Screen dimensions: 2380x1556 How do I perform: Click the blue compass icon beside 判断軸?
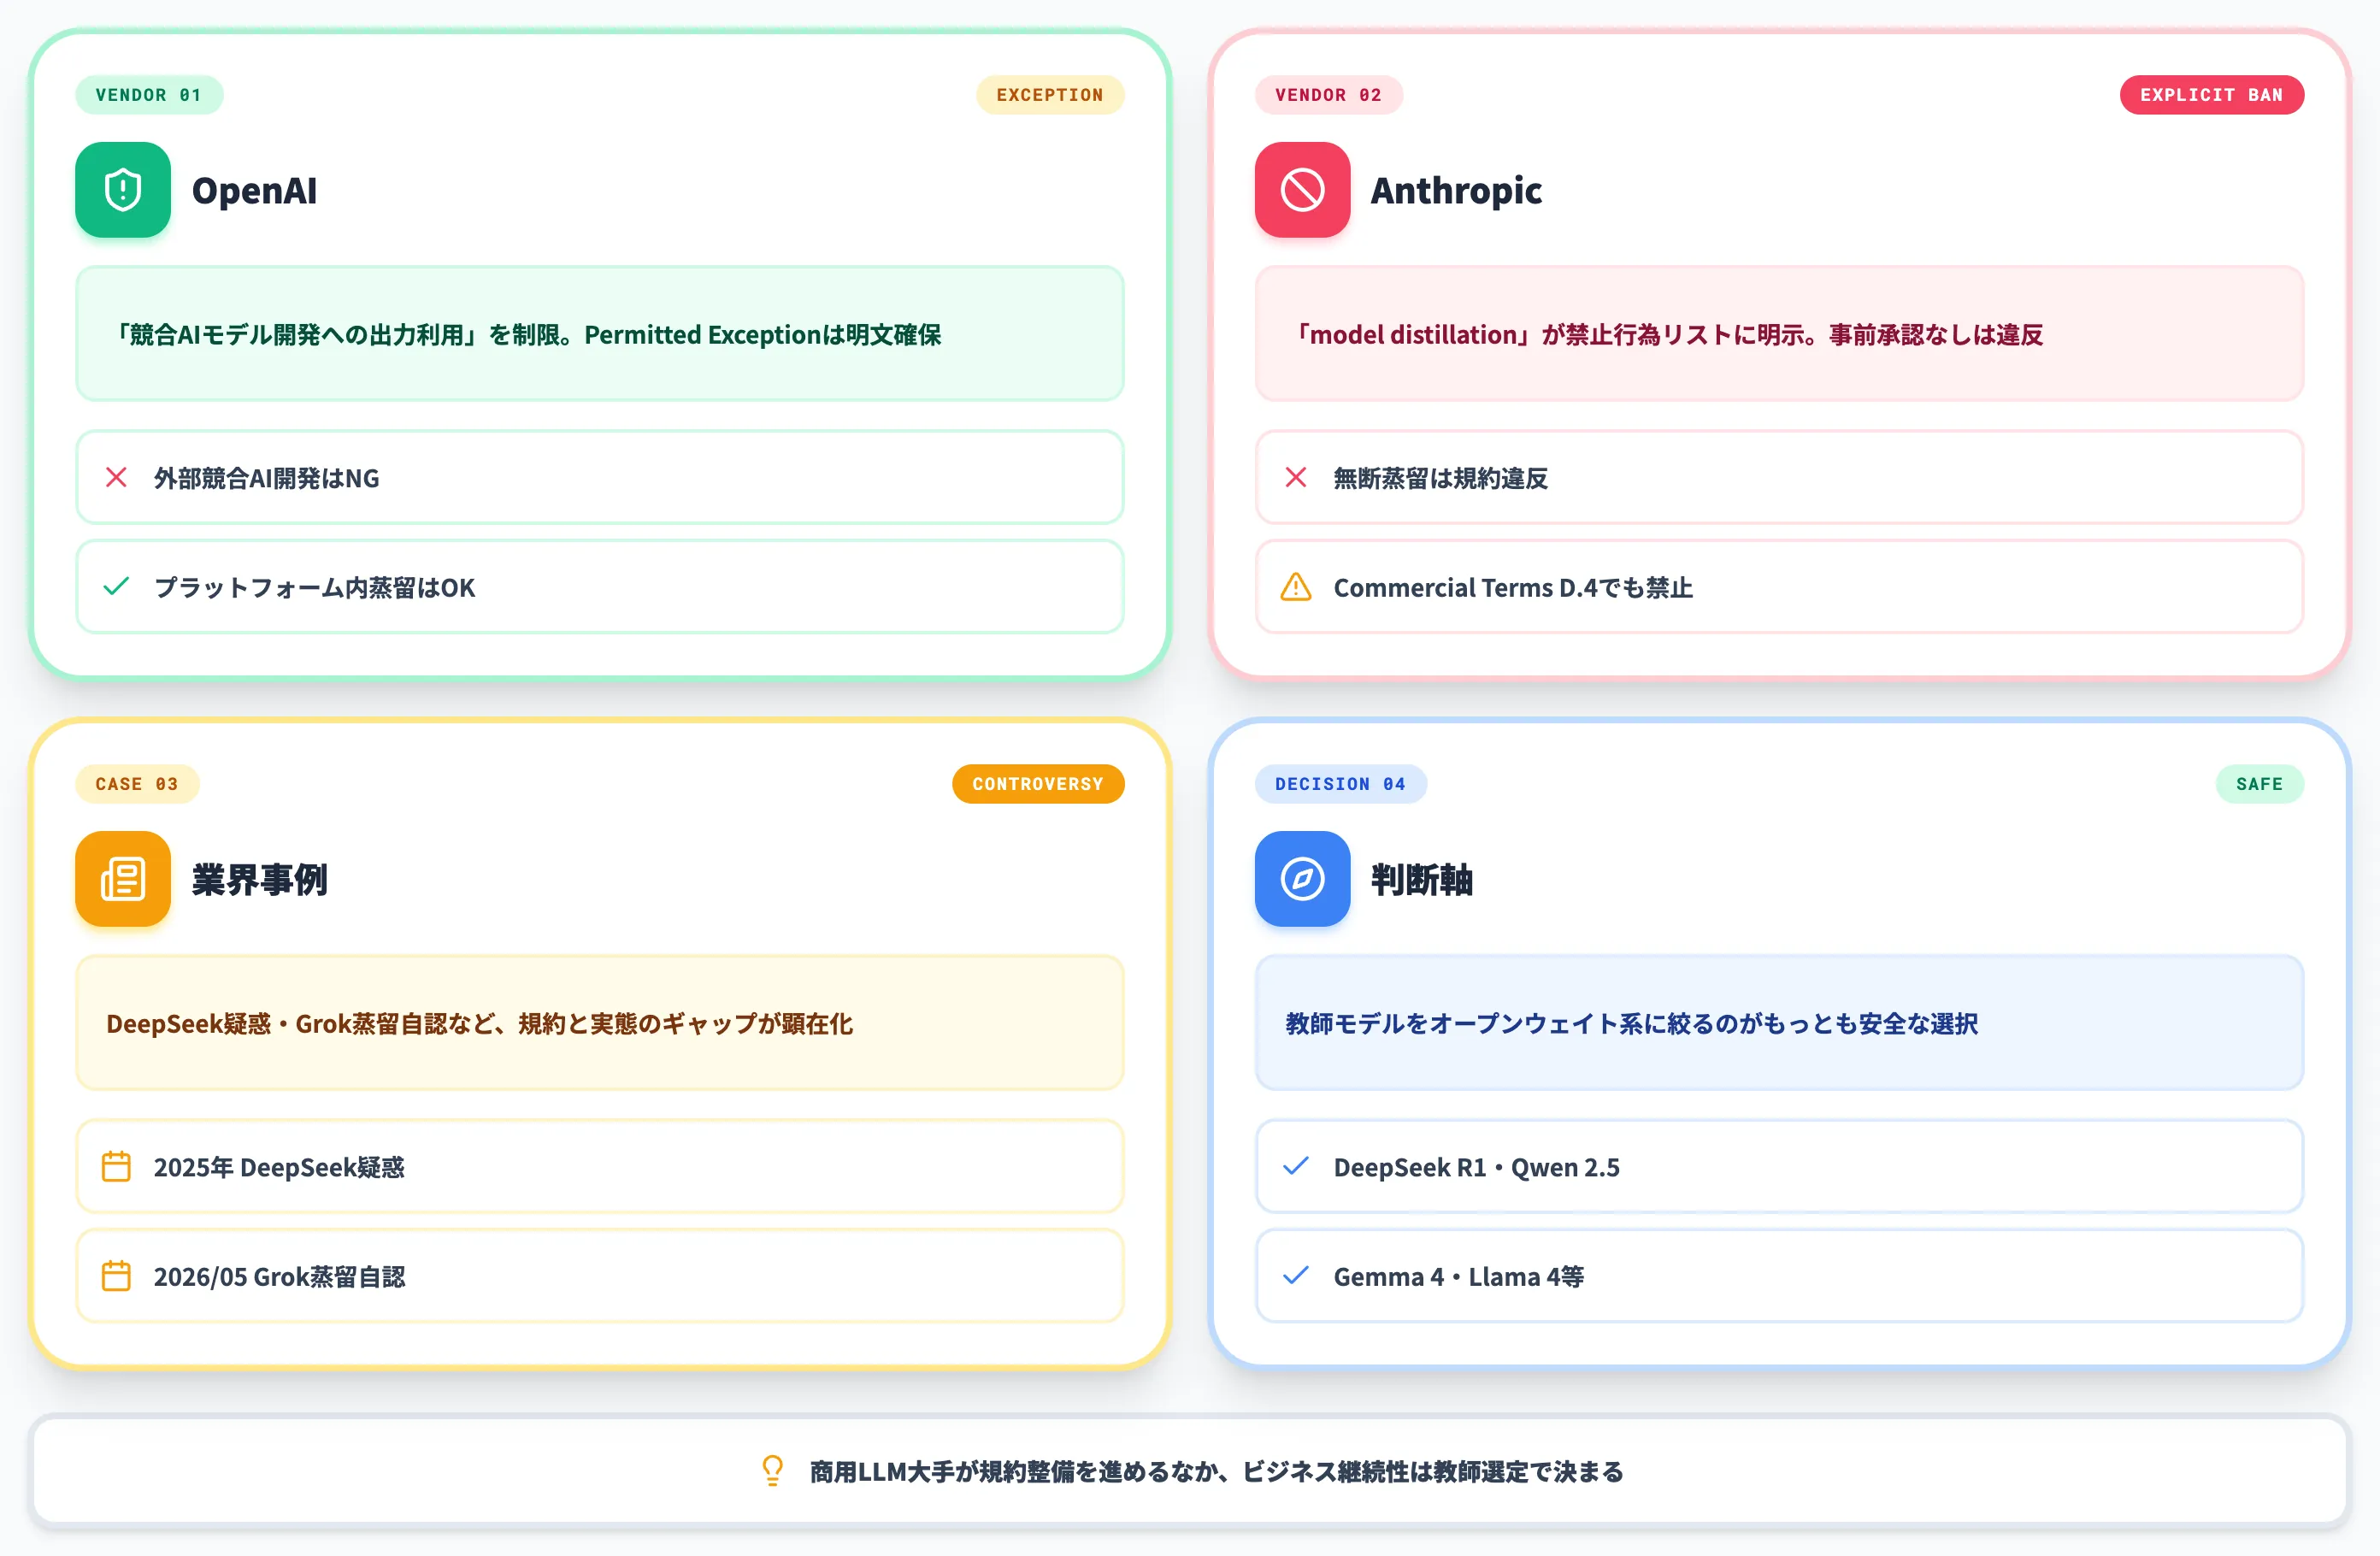click(1302, 879)
